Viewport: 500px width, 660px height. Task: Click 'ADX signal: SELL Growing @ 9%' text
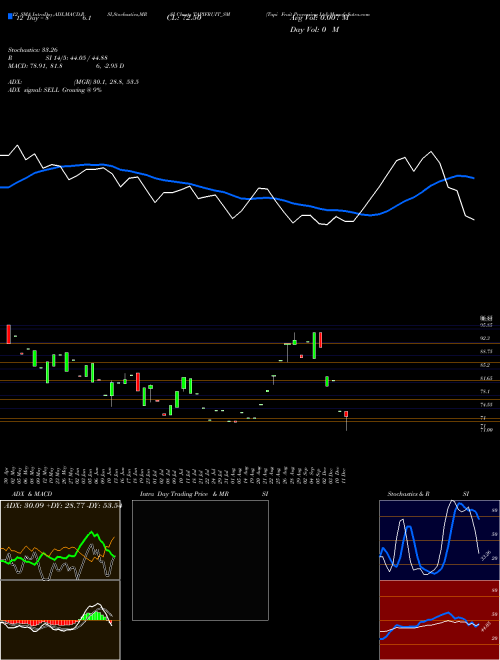pyautogui.click(x=55, y=90)
